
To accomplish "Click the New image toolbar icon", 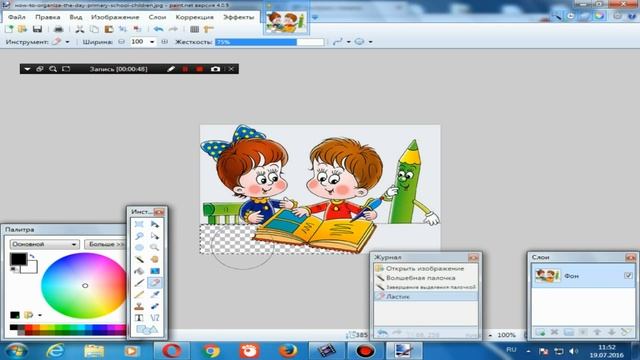I will click(x=9, y=29).
